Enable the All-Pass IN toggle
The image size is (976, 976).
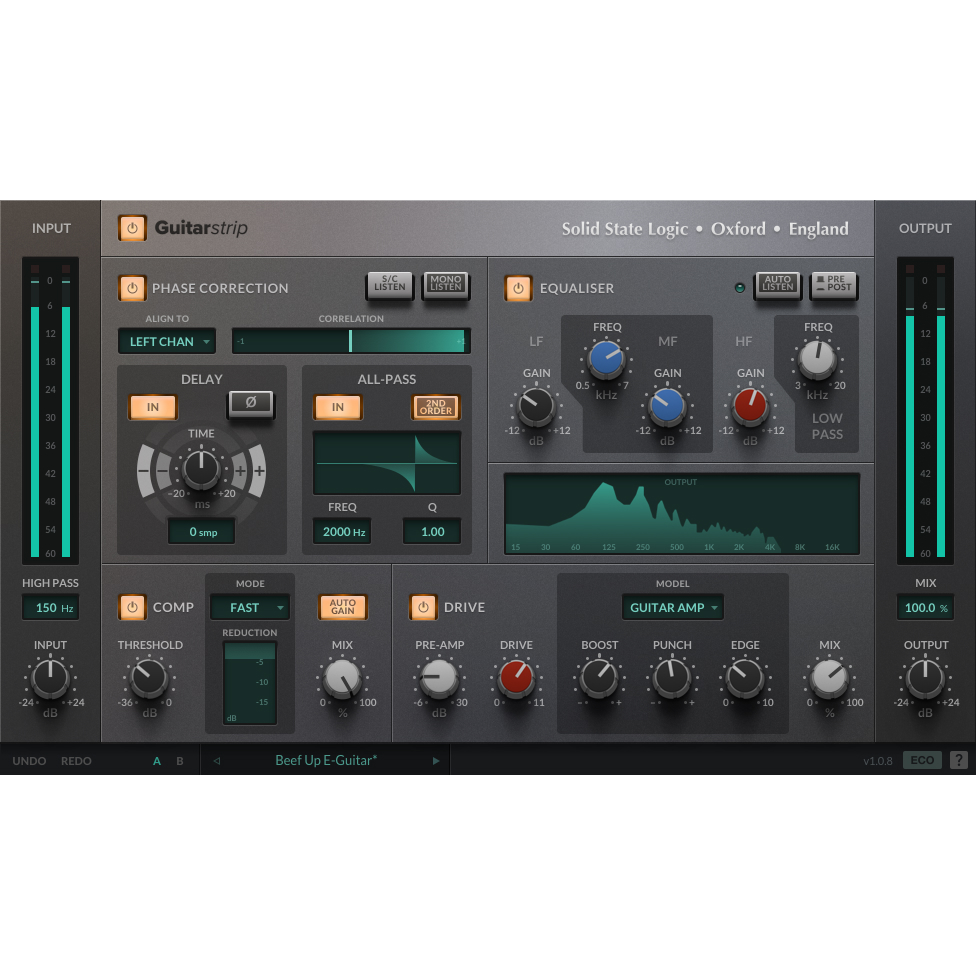338,407
